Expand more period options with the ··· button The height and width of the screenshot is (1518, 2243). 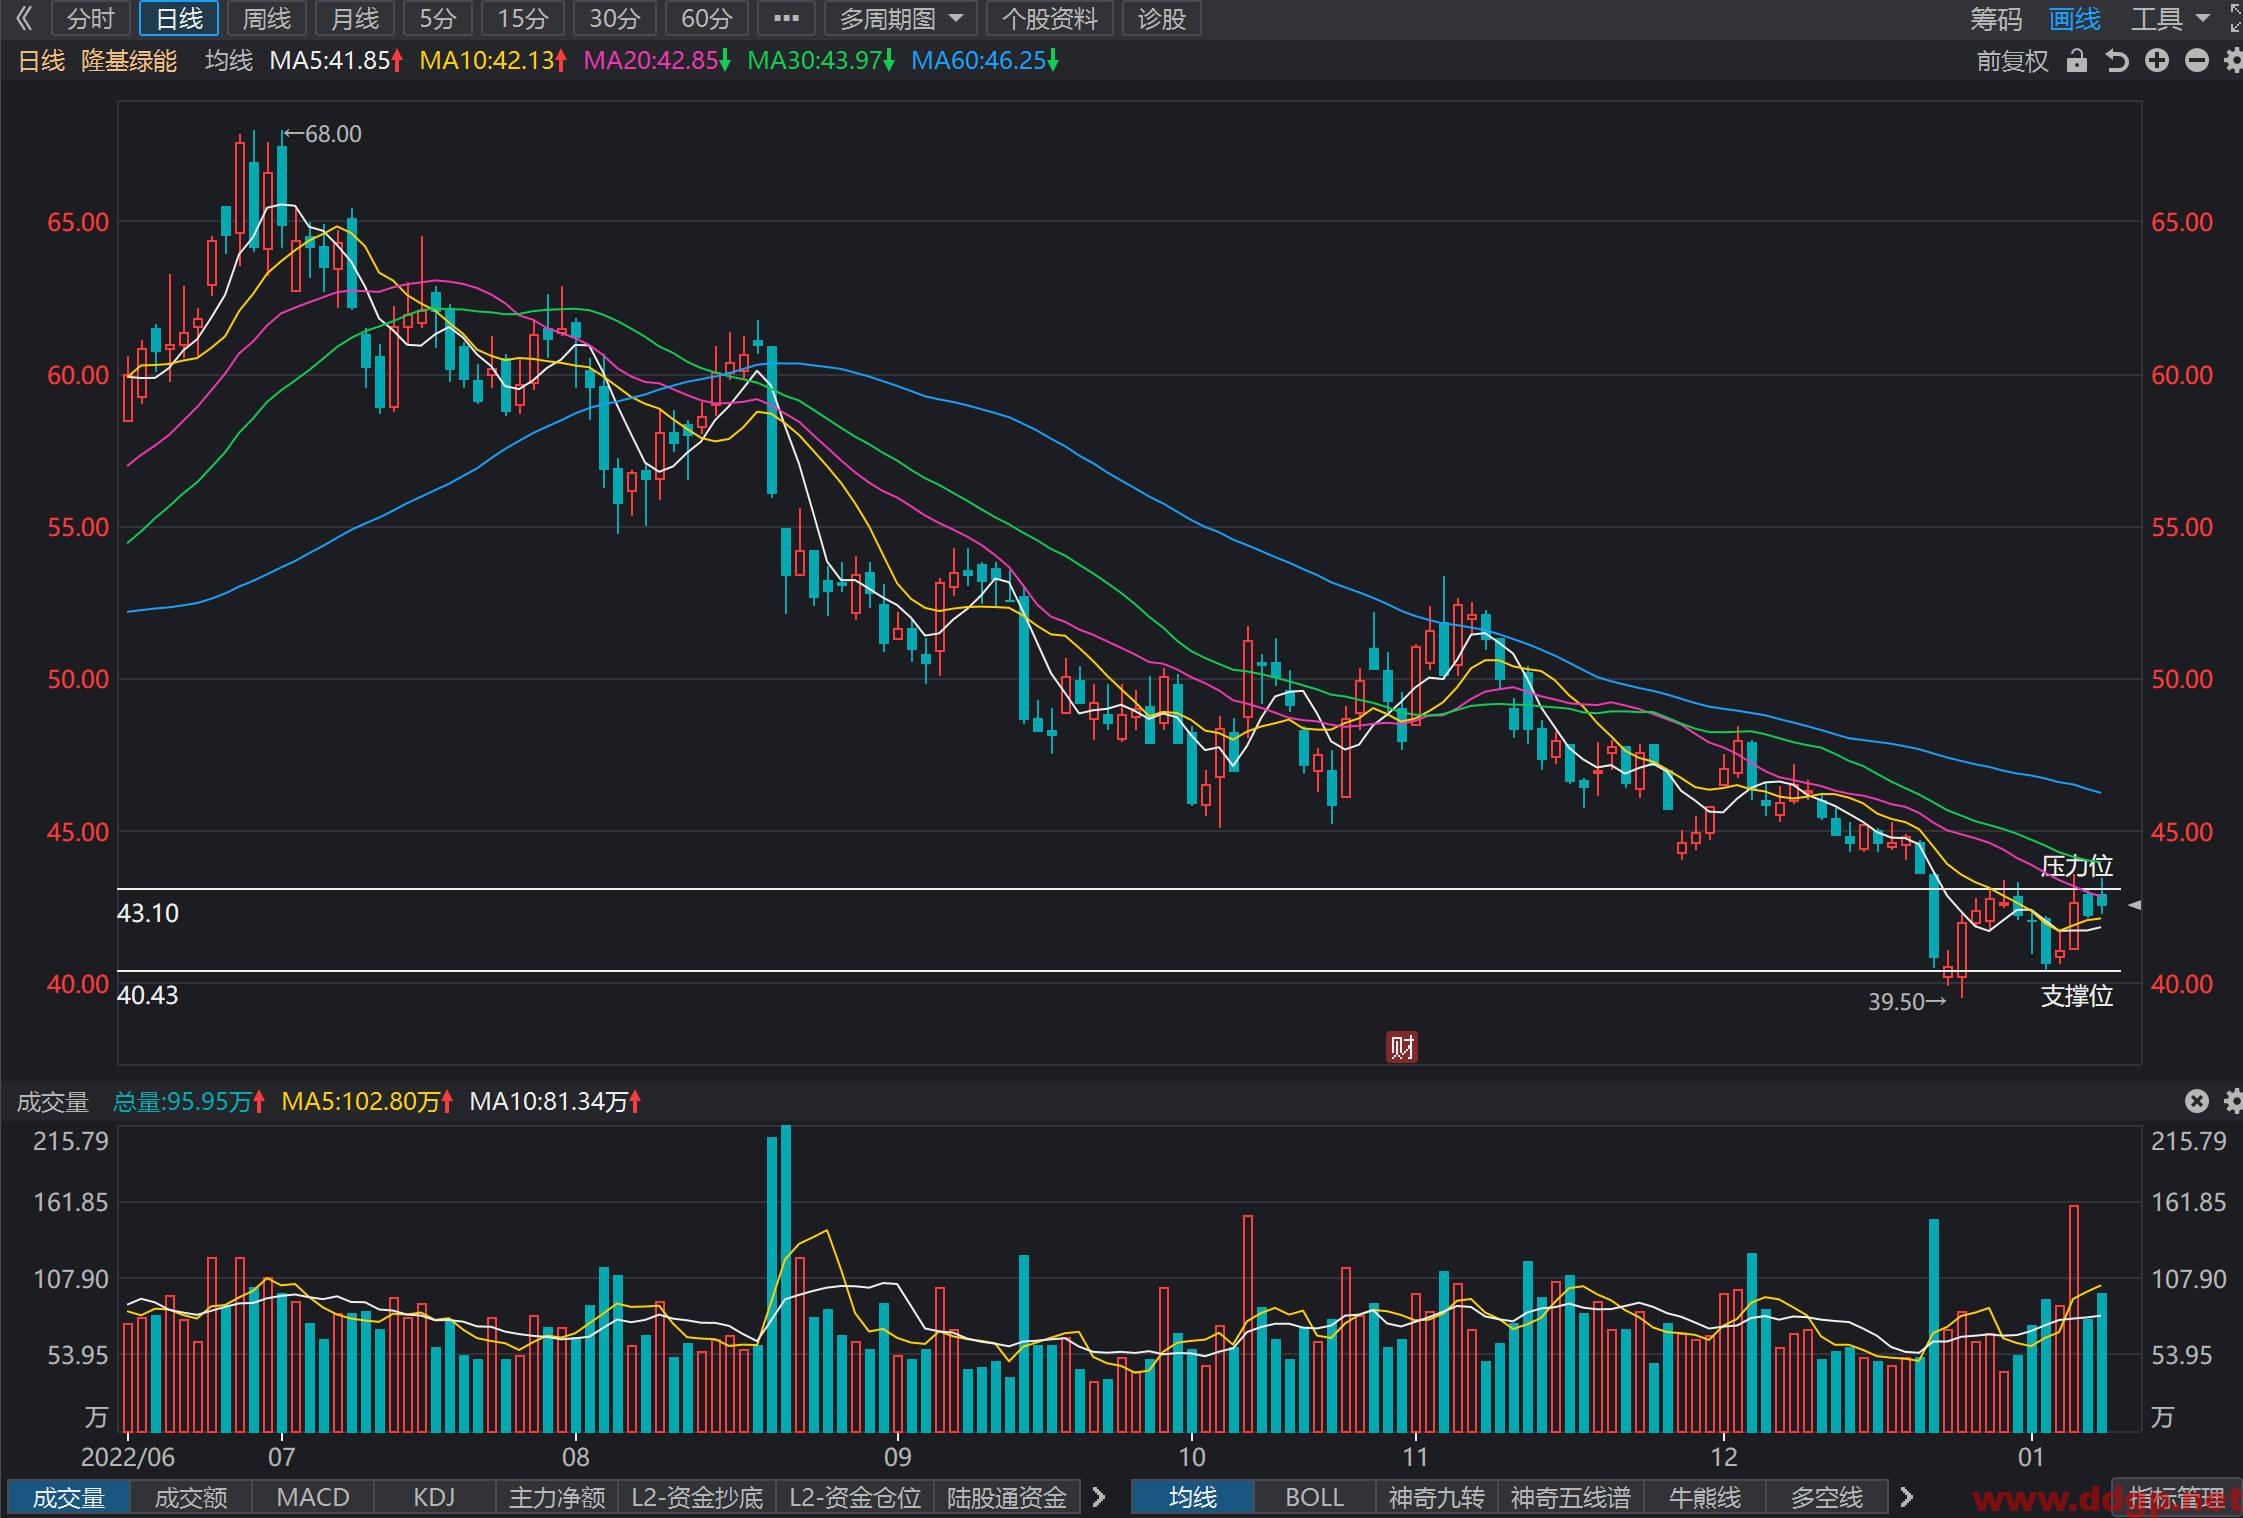click(x=786, y=19)
